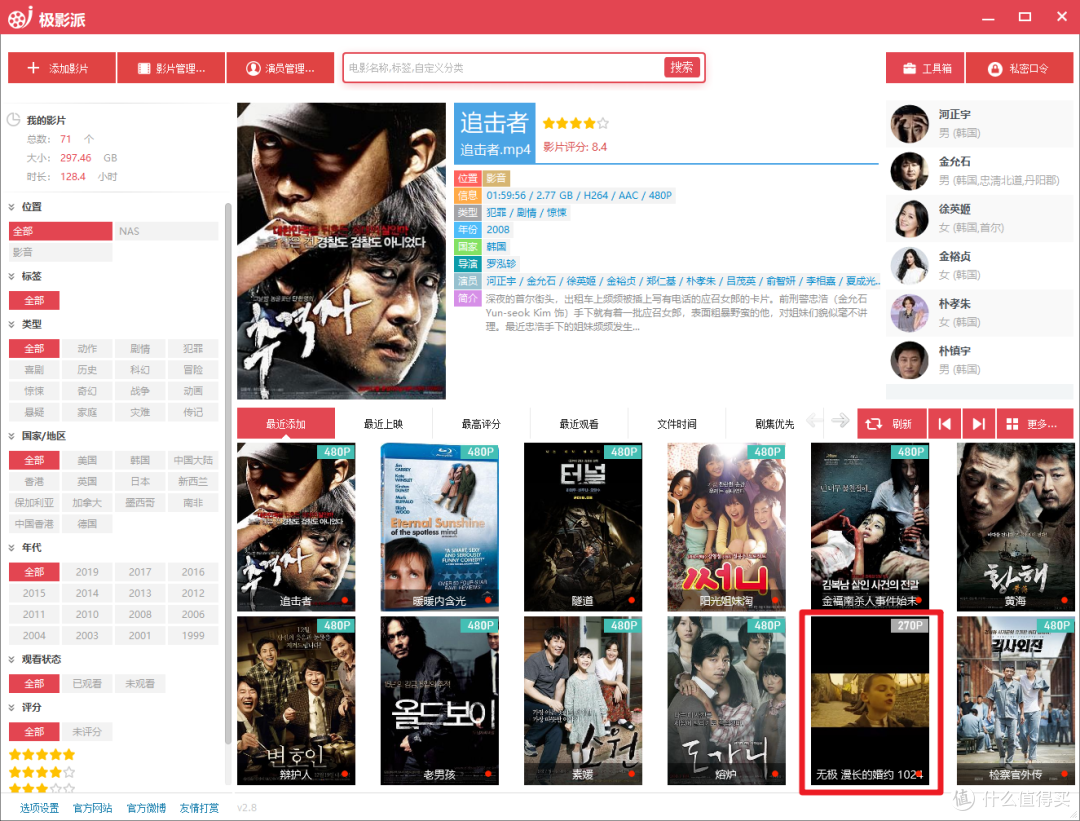Viewport: 1080px width, 821px height.
Task: Jump to first page icon
Action: coord(944,424)
